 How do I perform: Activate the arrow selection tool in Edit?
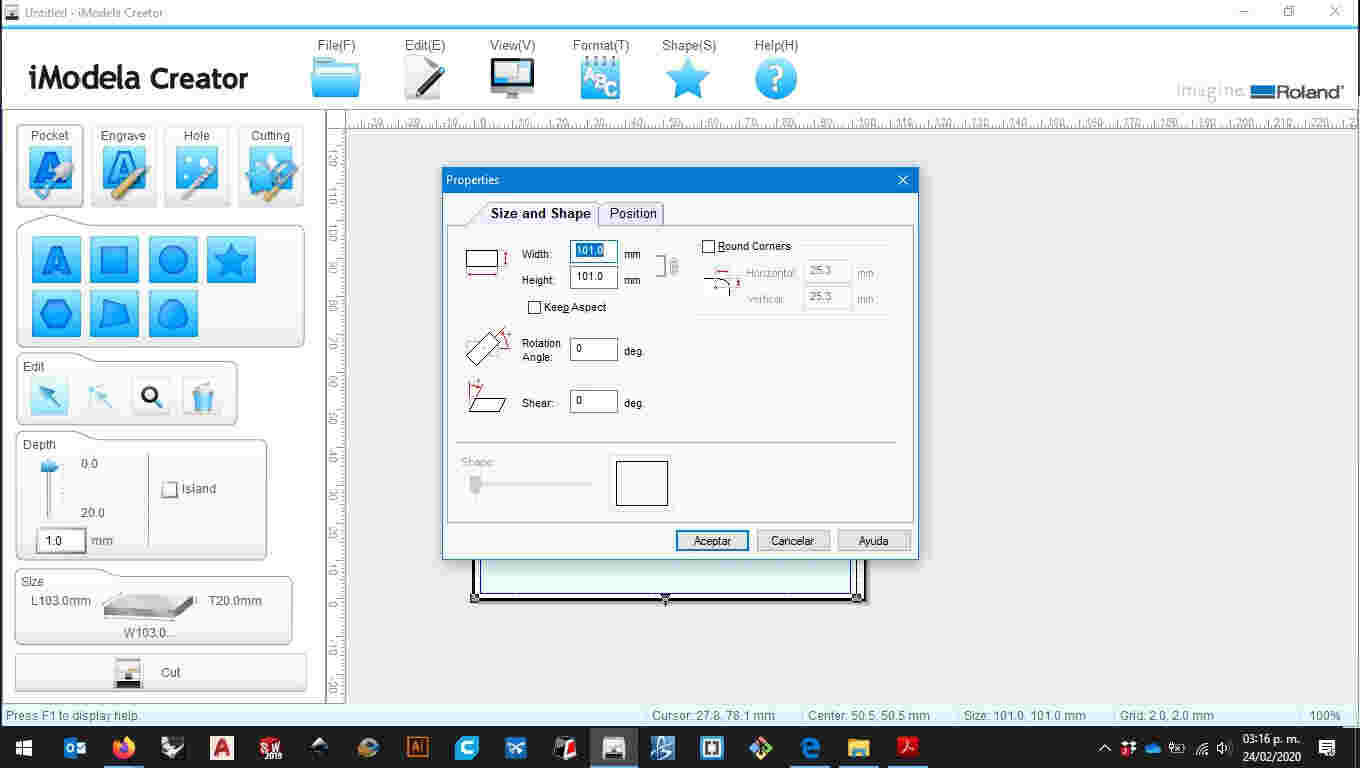(49, 397)
